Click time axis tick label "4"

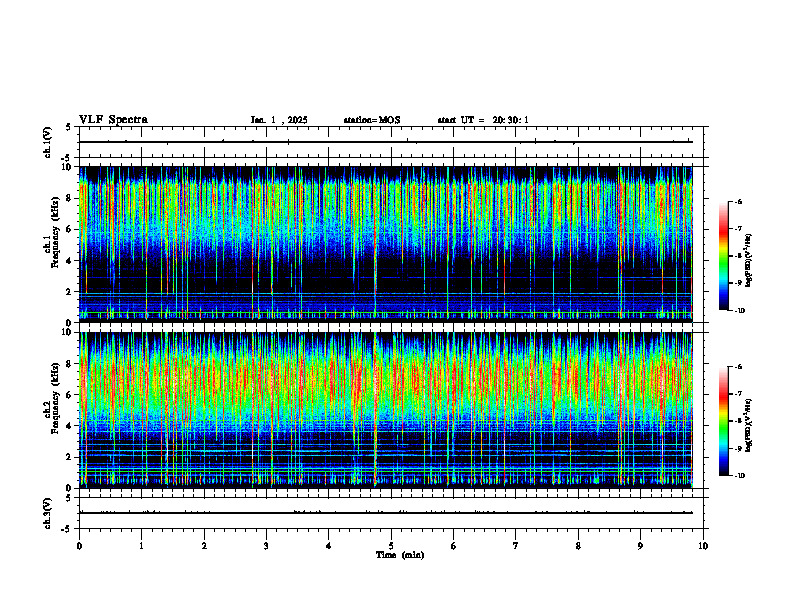pos(329,546)
